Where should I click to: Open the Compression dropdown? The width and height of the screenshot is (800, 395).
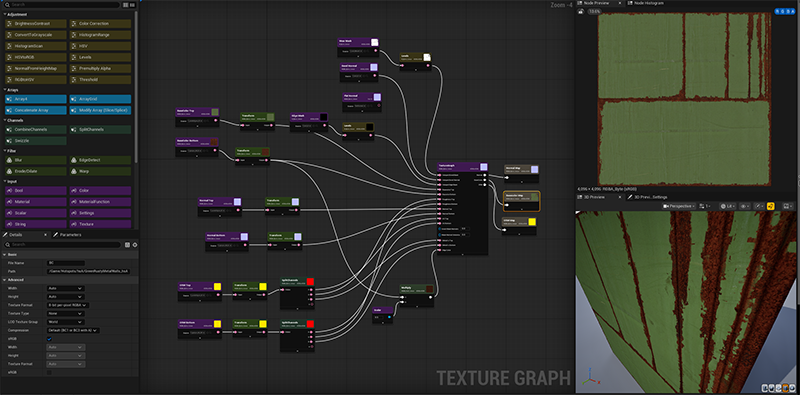click(x=73, y=330)
